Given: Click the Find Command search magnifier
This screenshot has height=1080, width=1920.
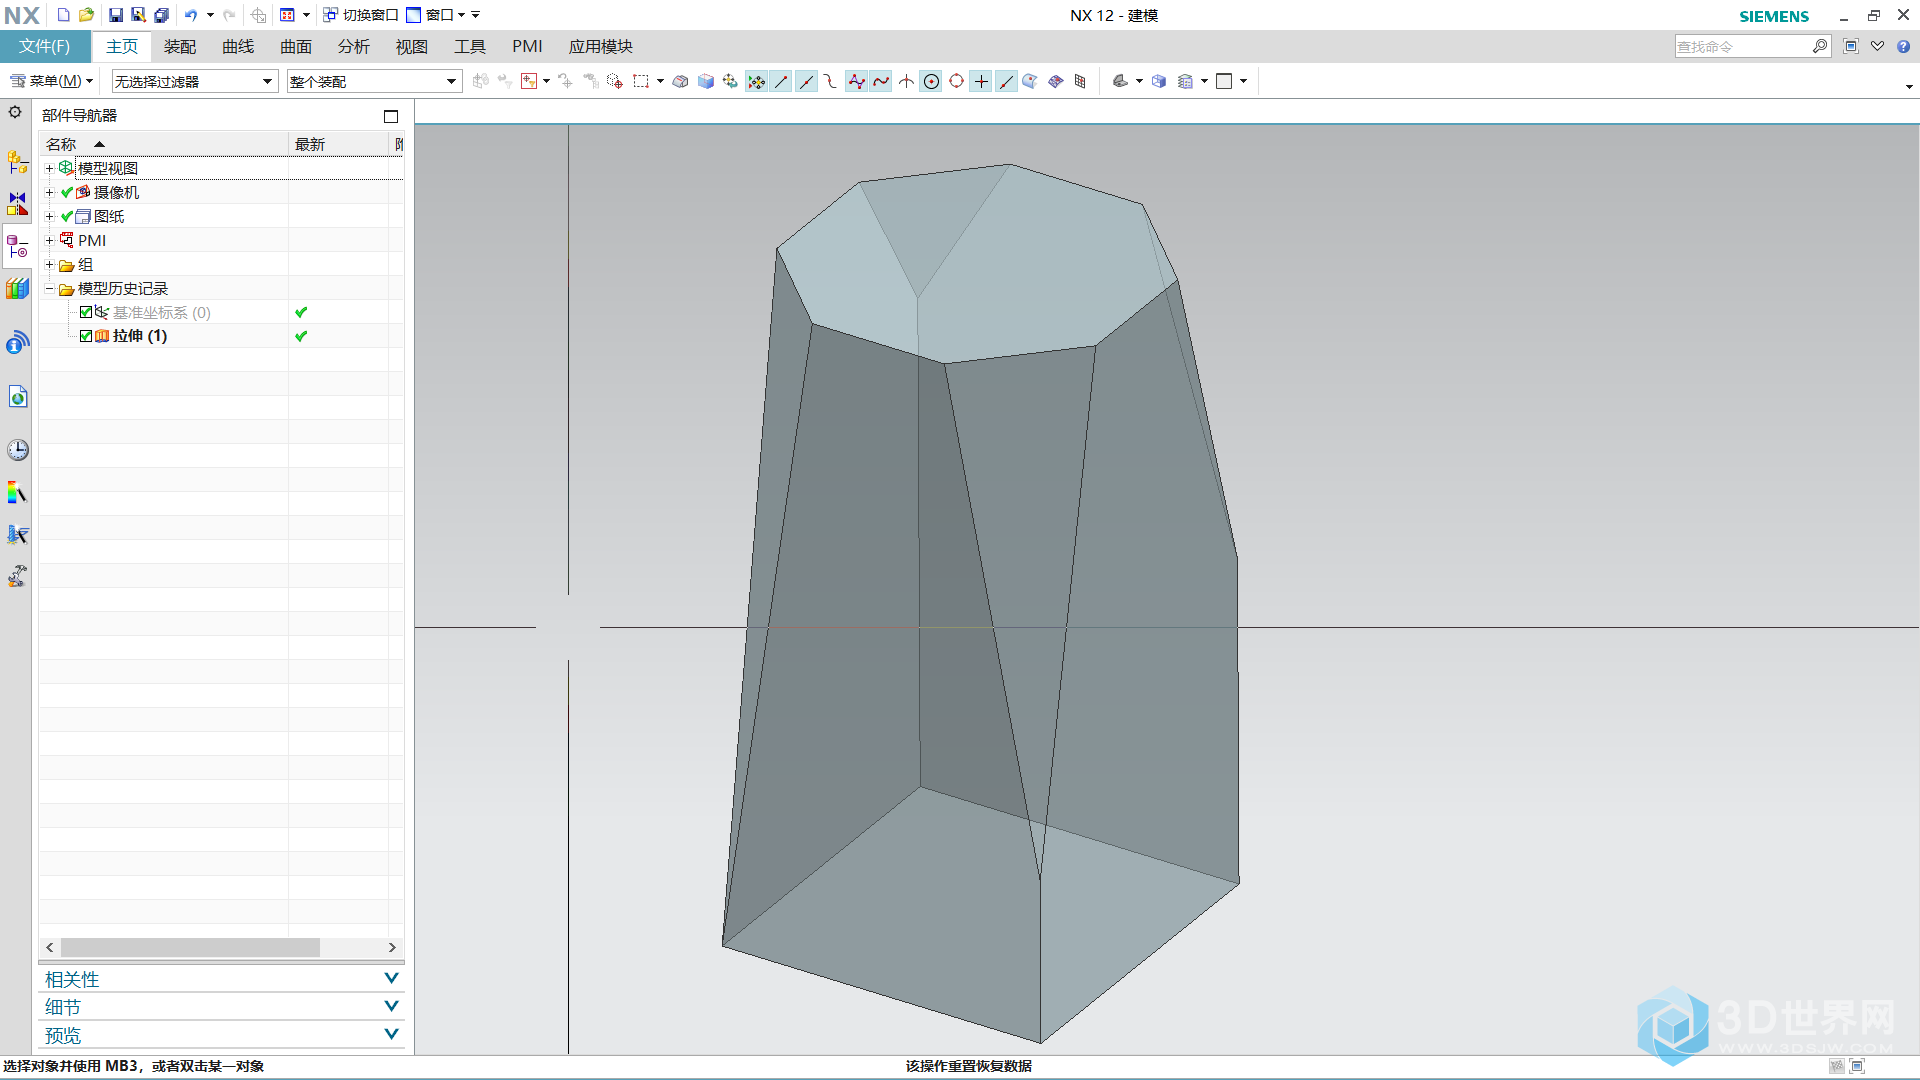Looking at the screenshot, I should click(1820, 46).
